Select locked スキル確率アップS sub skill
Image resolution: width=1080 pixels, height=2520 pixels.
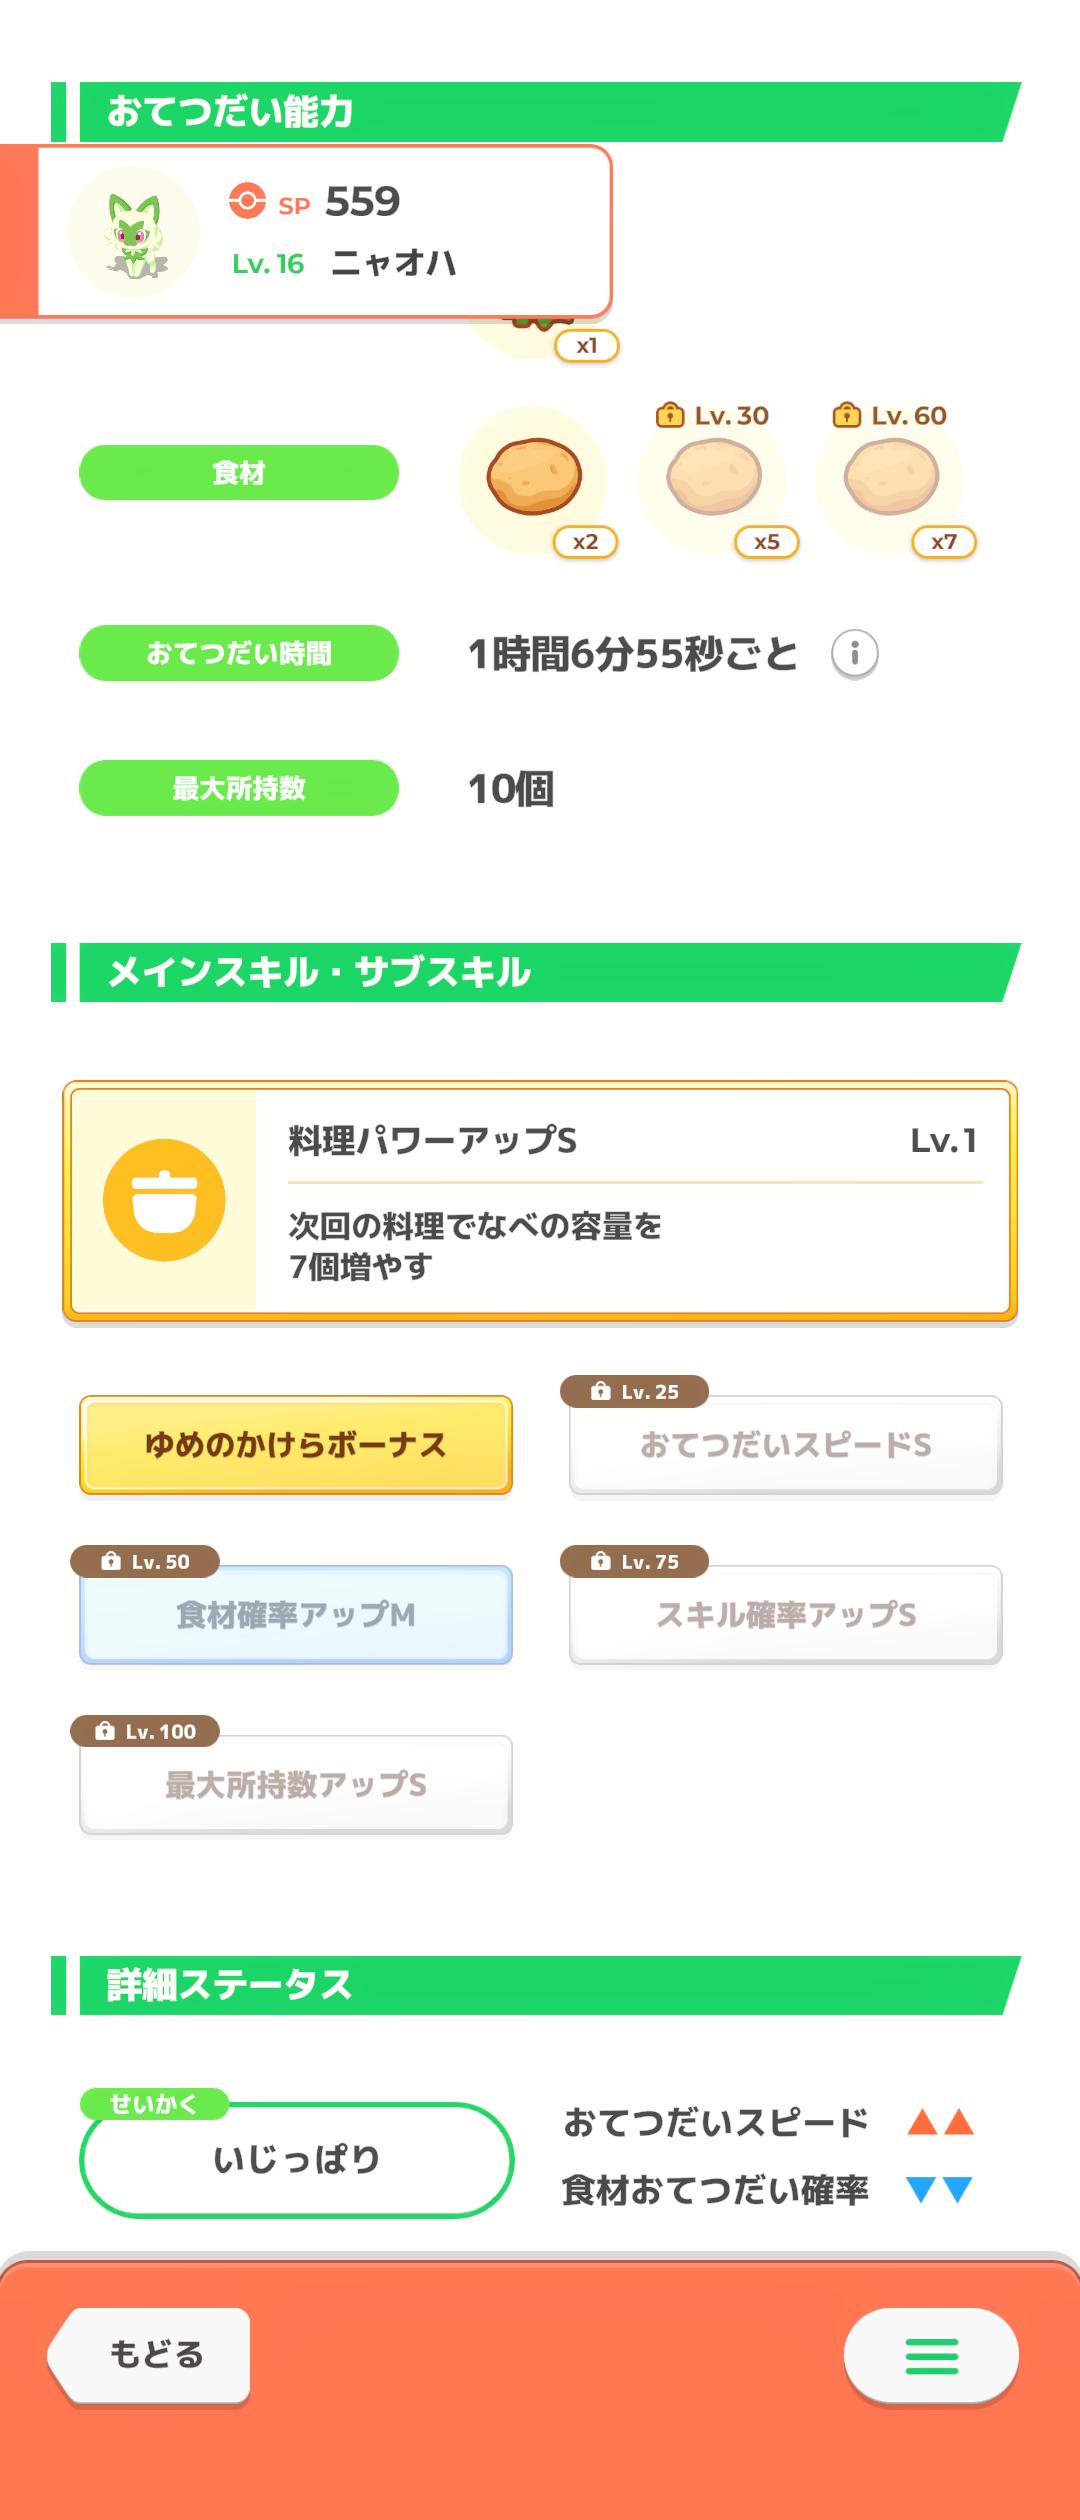point(786,1615)
